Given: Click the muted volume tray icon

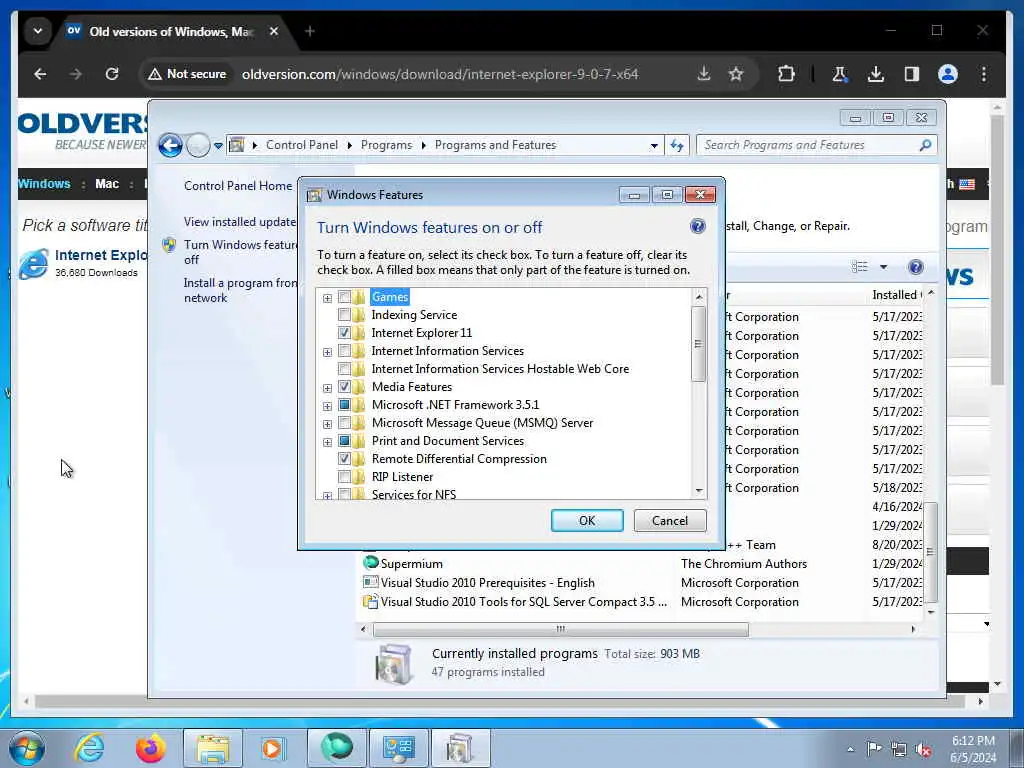Looking at the screenshot, I should pos(923,750).
